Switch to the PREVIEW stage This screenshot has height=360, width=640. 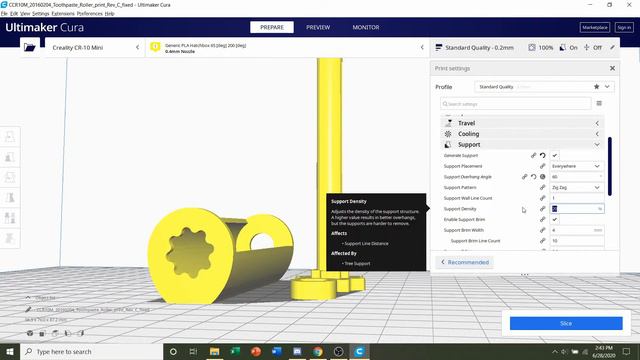click(318, 27)
